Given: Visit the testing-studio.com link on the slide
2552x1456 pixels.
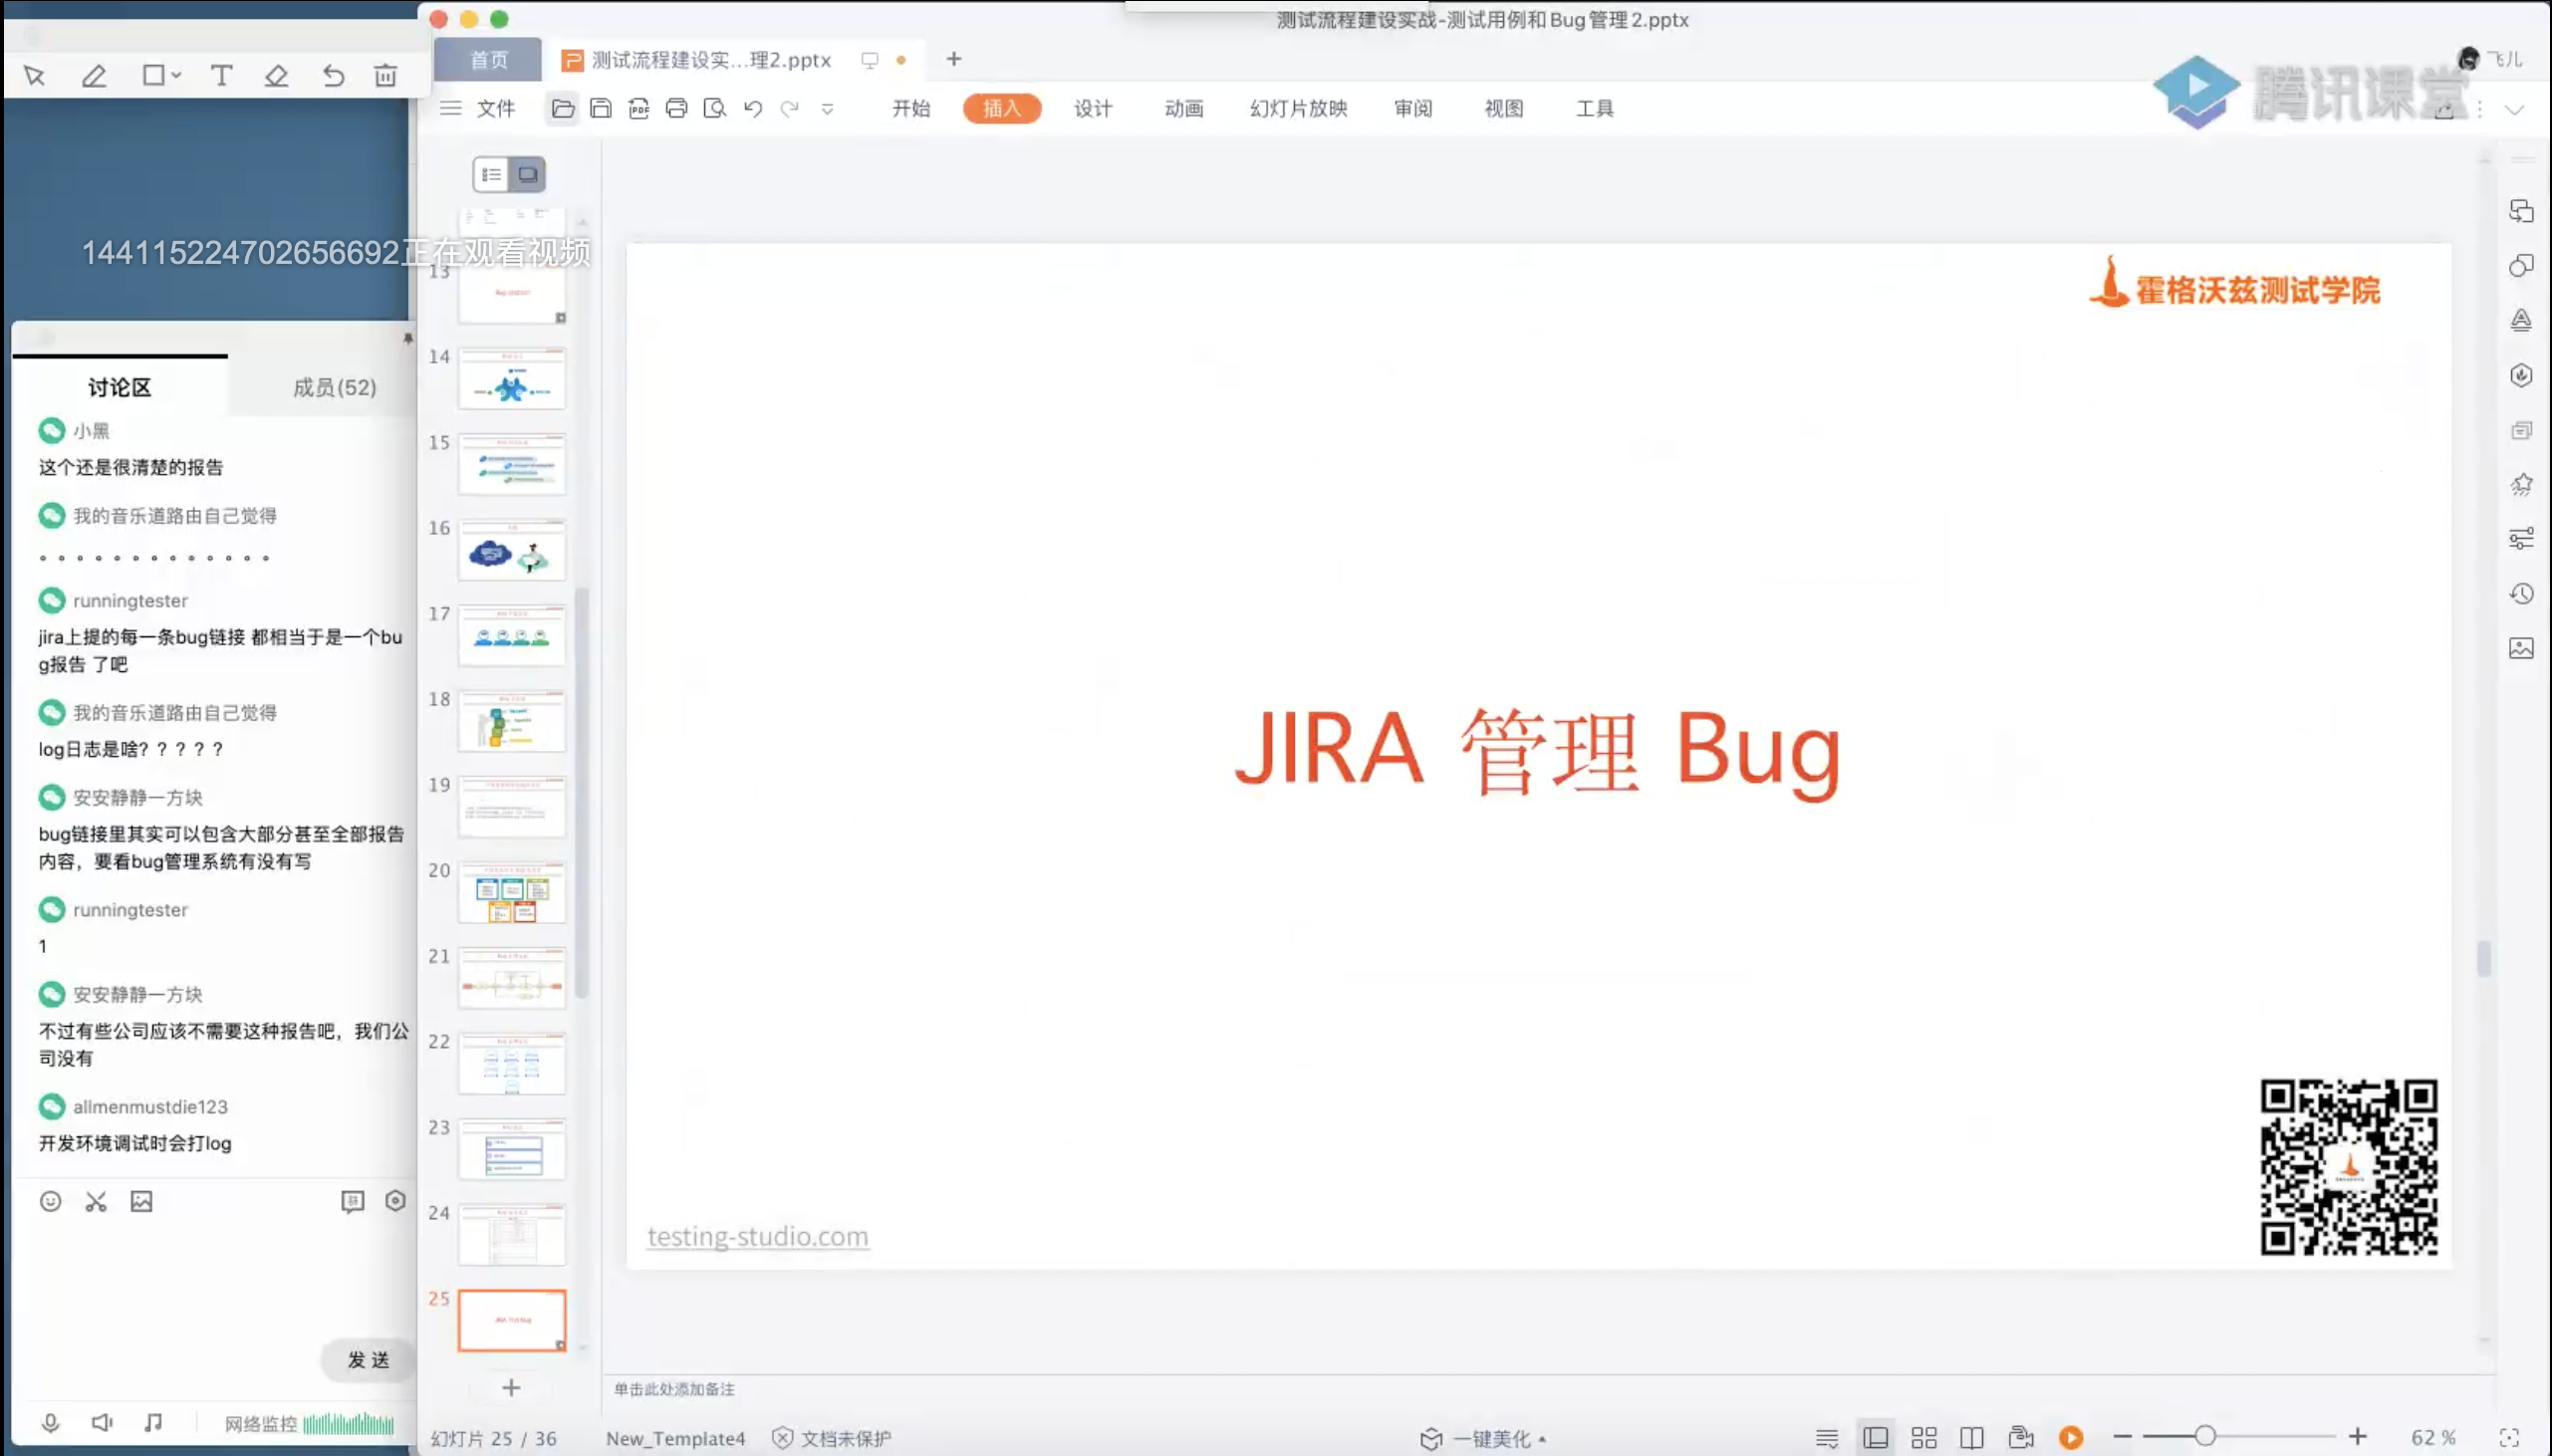Looking at the screenshot, I should coord(756,1236).
